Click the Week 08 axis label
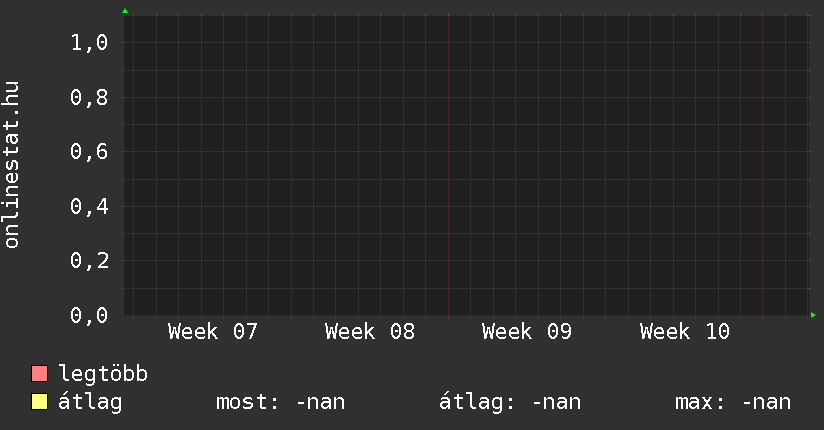The width and height of the screenshot is (824, 430). (370, 332)
